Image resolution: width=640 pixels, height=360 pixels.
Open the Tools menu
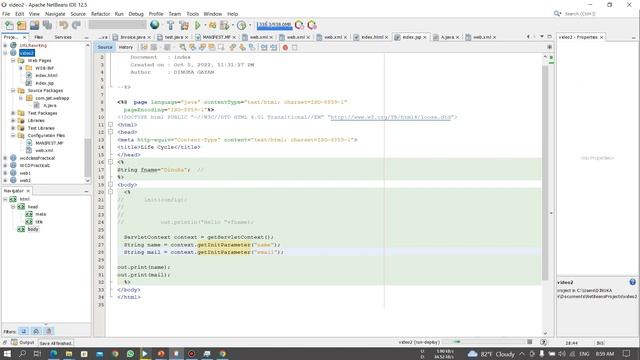[193, 14]
